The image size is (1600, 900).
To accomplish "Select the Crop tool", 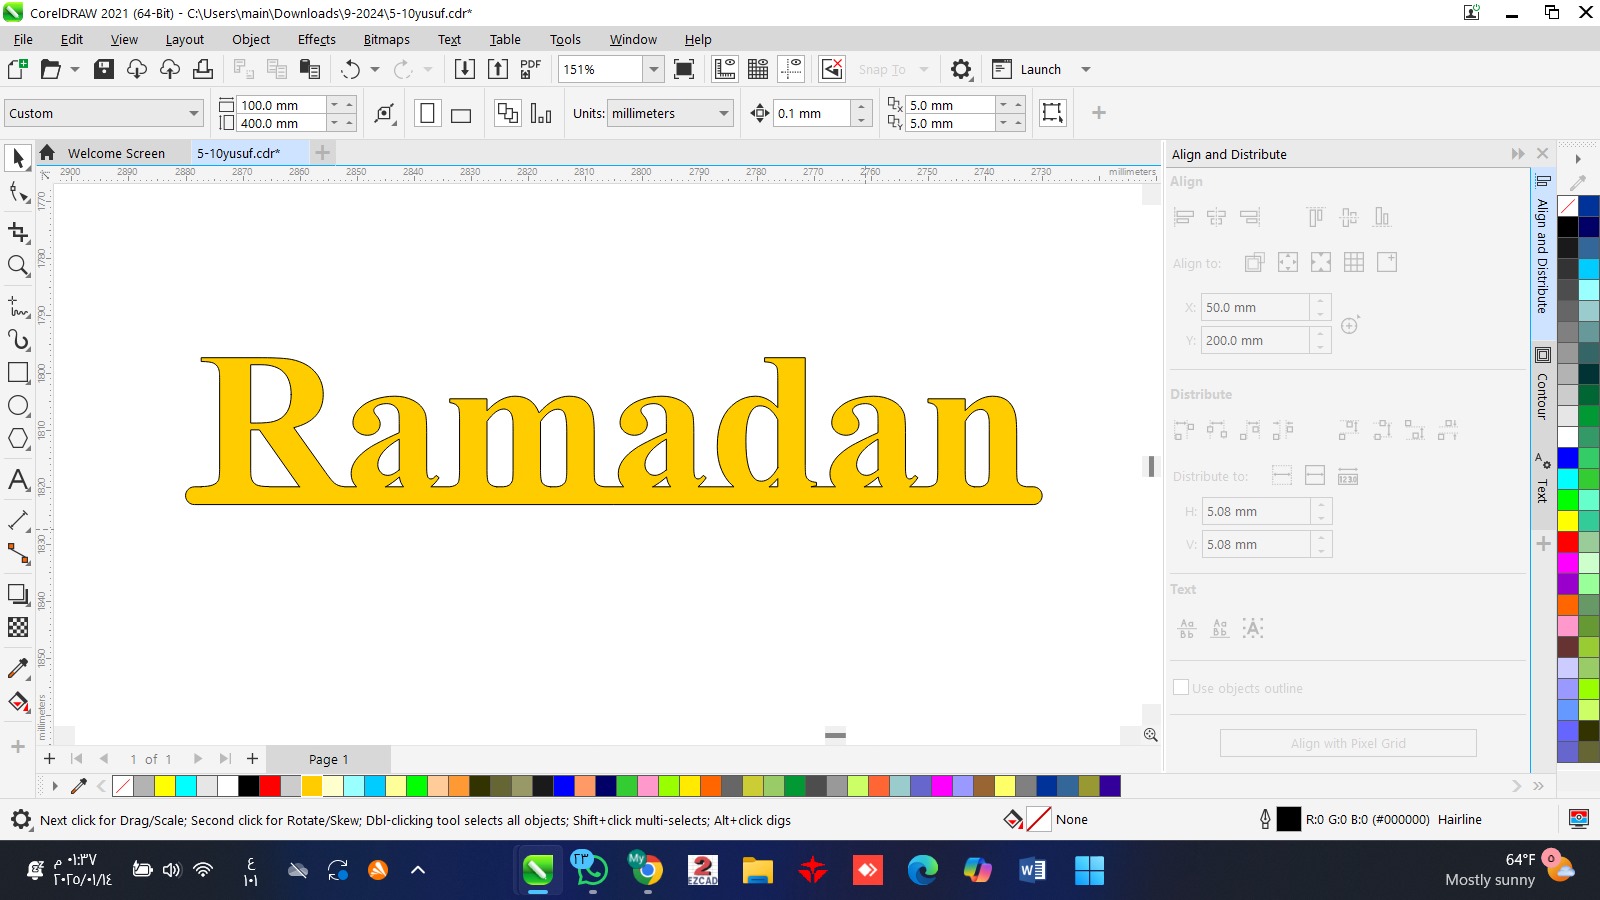I will (18, 232).
